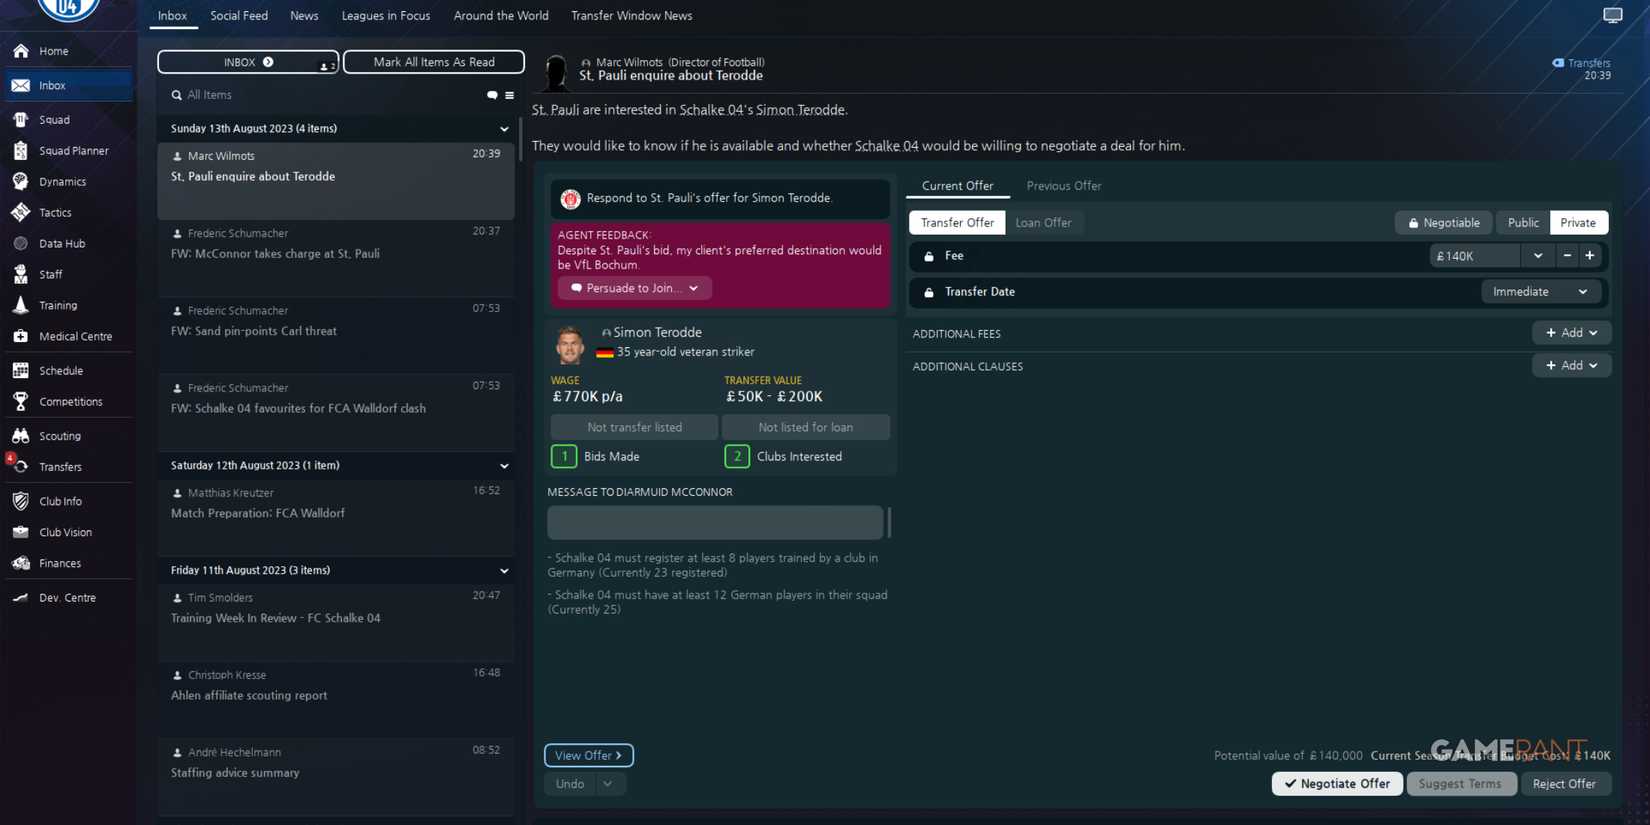Decrease fee with minus button
The height and width of the screenshot is (825, 1650).
[x=1567, y=256]
